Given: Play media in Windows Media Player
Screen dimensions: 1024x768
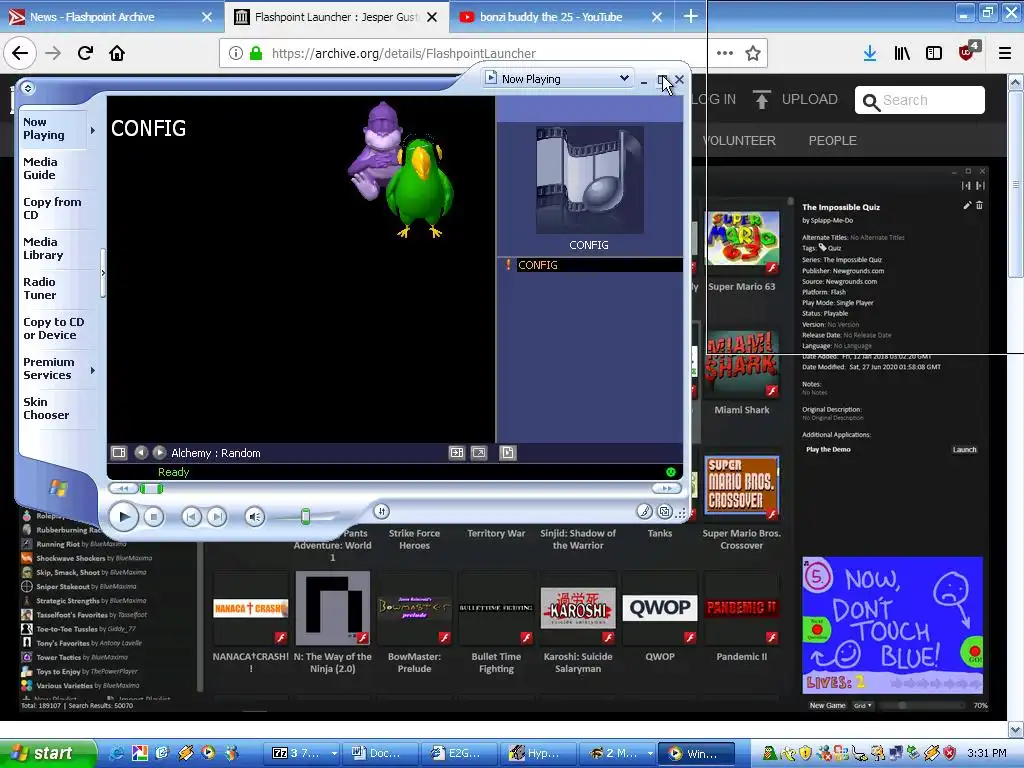Looking at the screenshot, I should (x=123, y=517).
